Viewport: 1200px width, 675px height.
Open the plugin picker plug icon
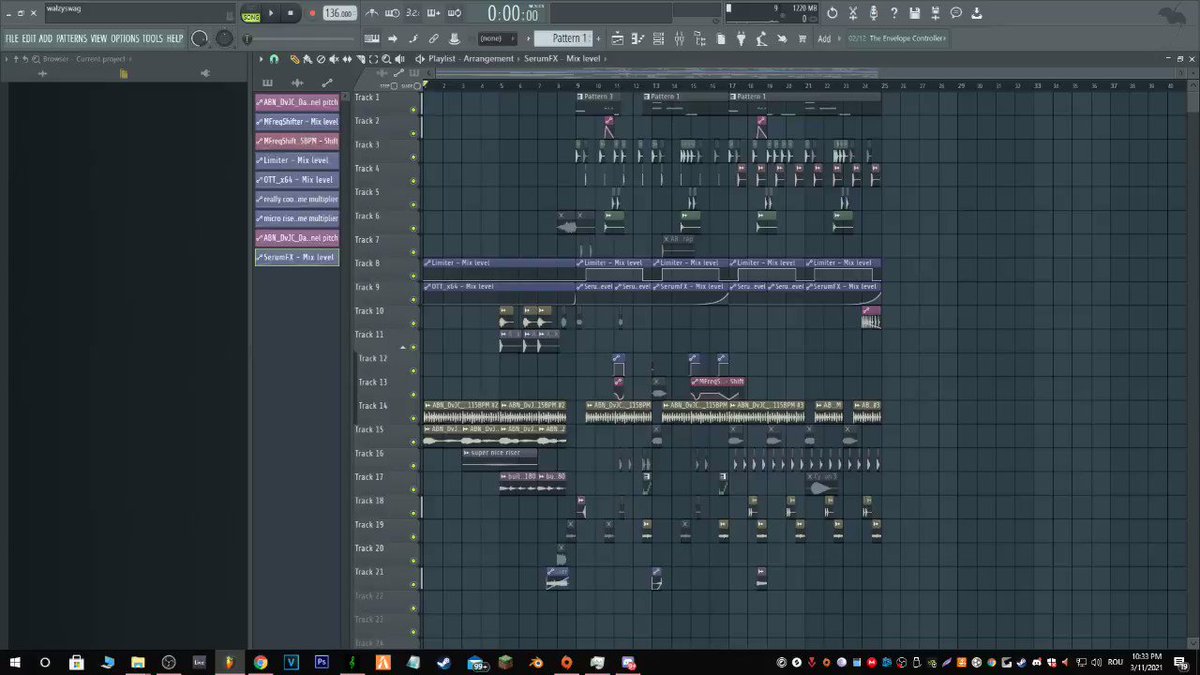741,38
